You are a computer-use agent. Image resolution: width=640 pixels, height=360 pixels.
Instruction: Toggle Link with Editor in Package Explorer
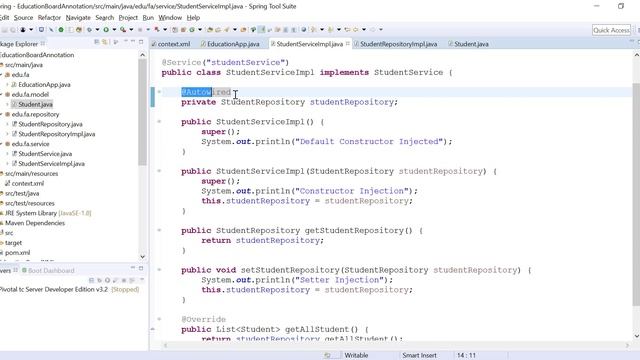click(105, 42)
